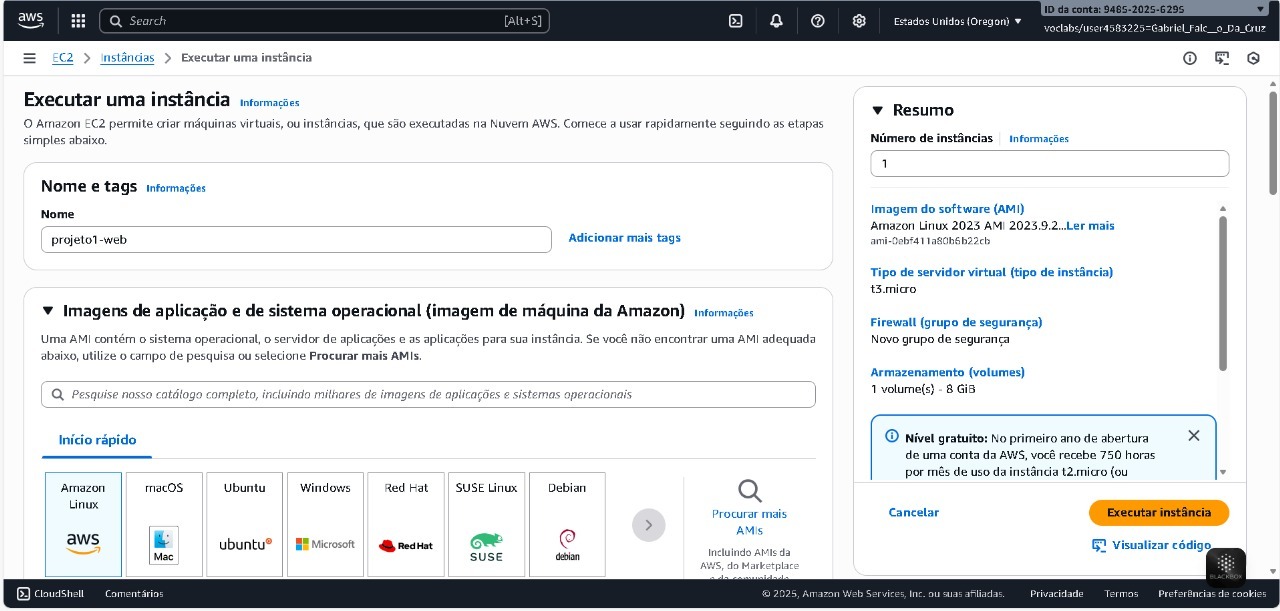
Task: Choose the Windows AMI tile
Action: 325,524
